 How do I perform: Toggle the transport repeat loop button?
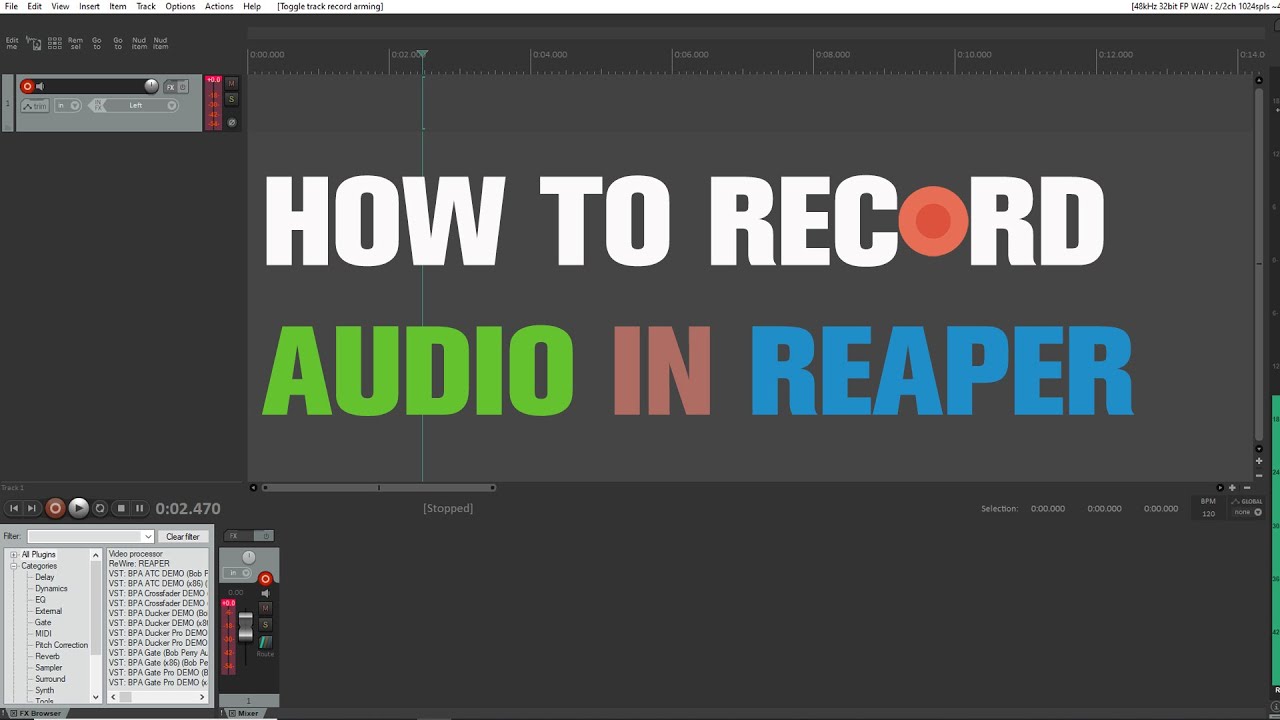tap(100, 509)
